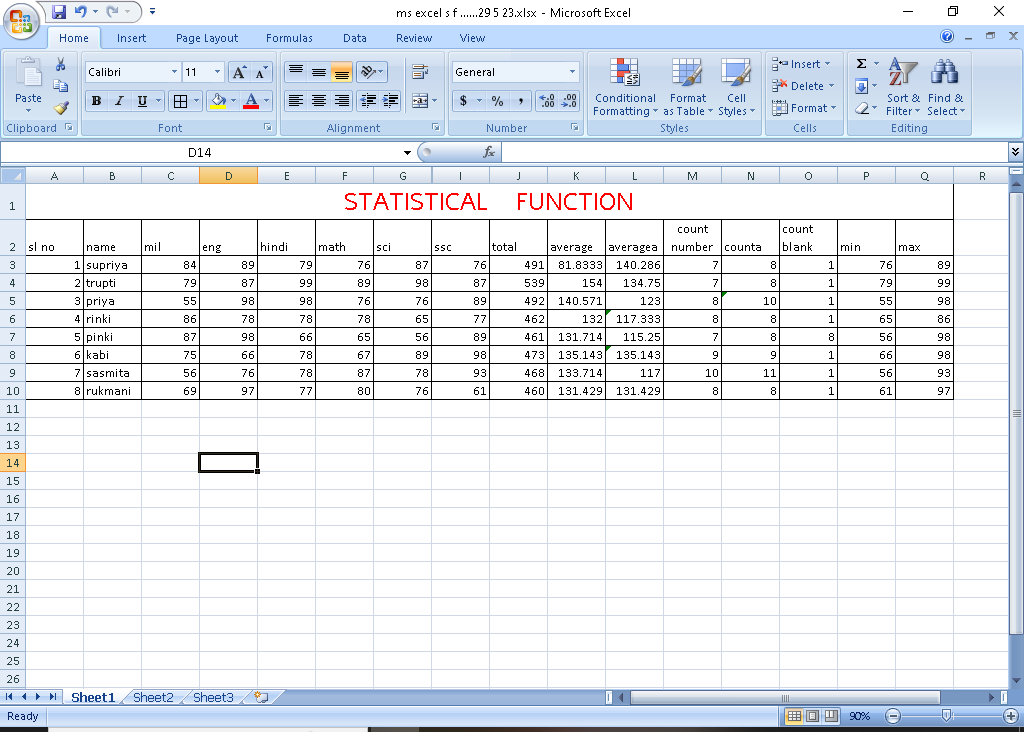Open the General number format dropdown
1024x732 pixels.
click(x=573, y=72)
